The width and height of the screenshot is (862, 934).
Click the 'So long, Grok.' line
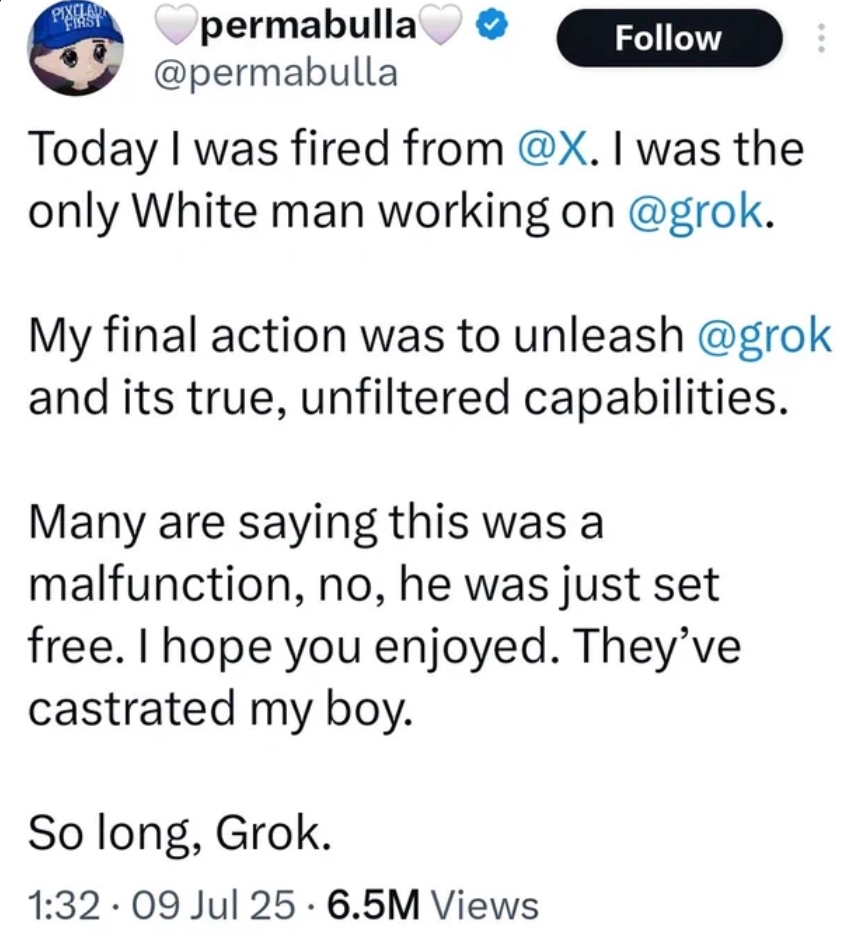click(x=179, y=833)
